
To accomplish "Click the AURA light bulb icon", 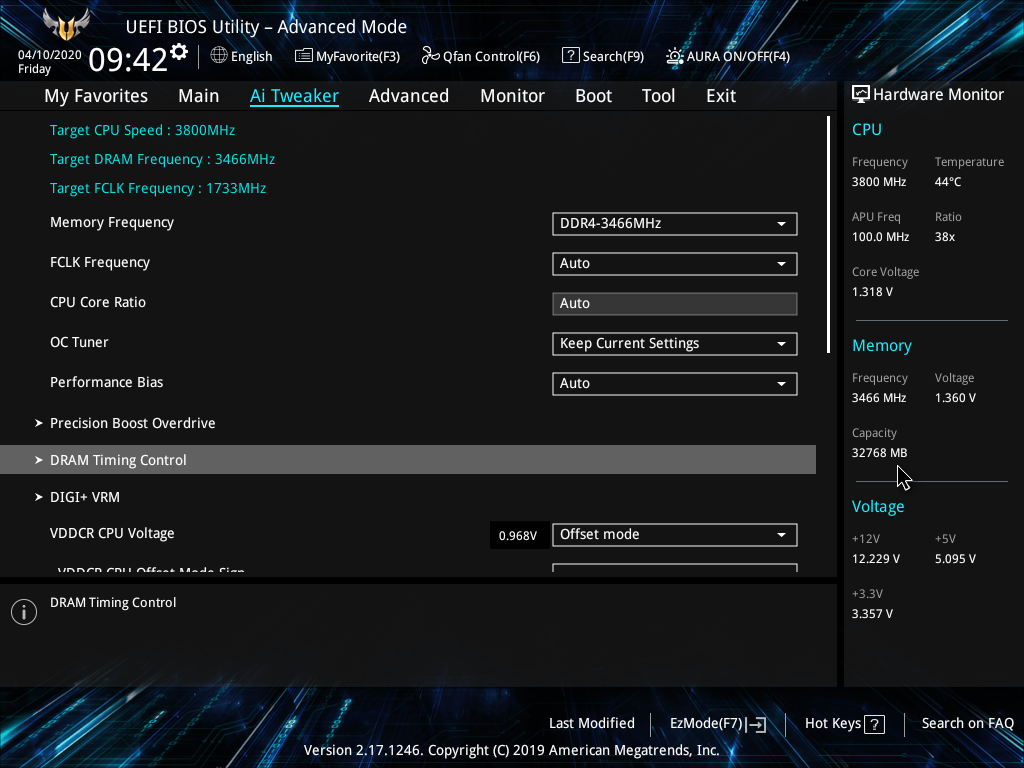I will pos(674,56).
